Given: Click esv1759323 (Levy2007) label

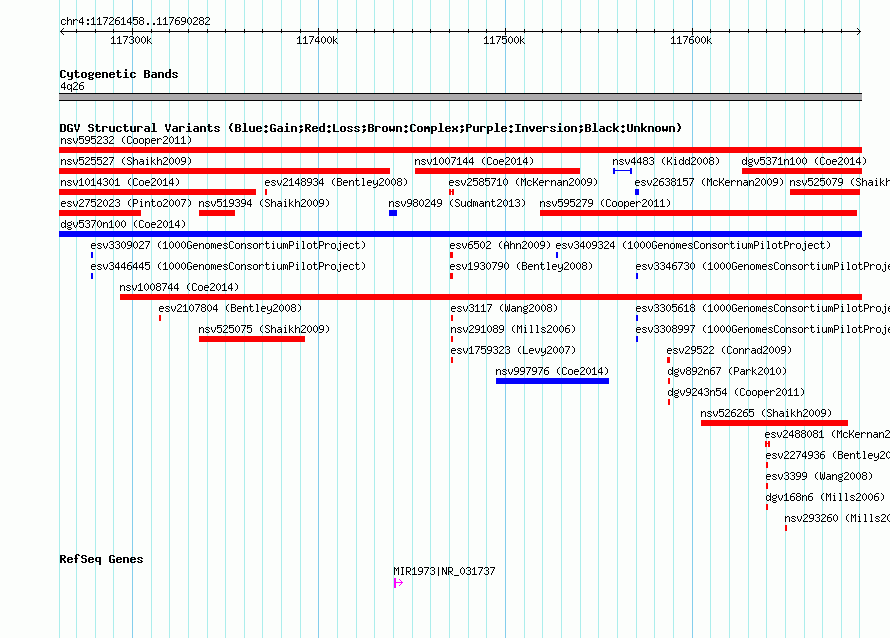Looking at the screenshot, I should [513, 350].
